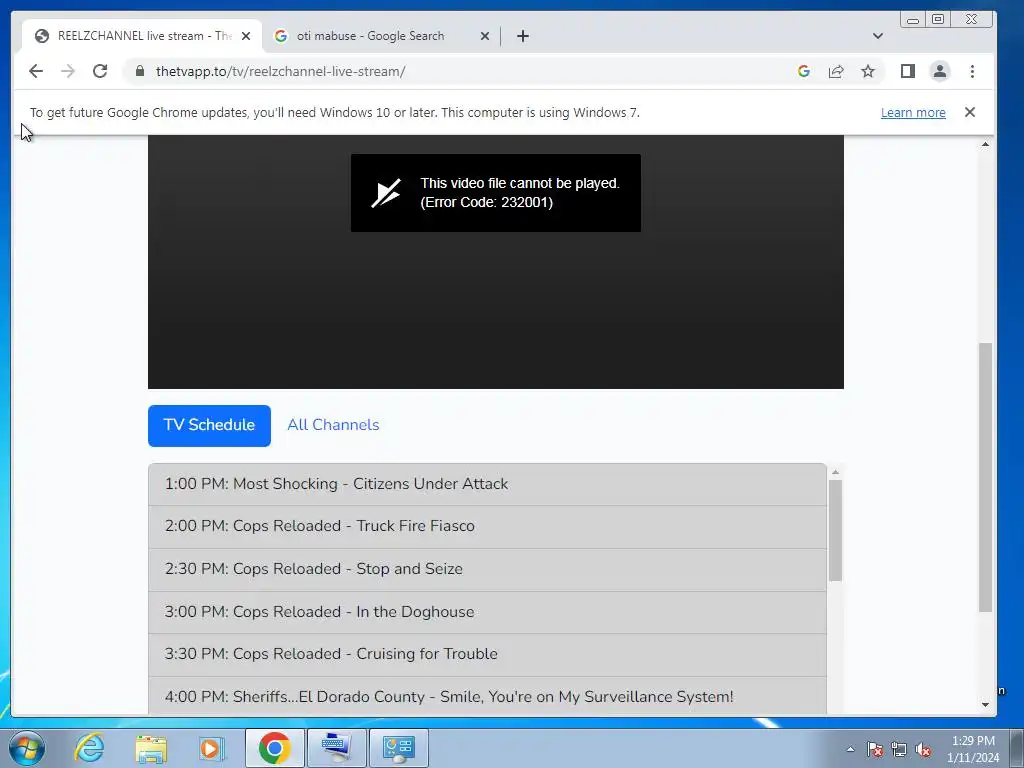1024x768 pixels.
Task: Open the side panel
Action: point(908,71)
